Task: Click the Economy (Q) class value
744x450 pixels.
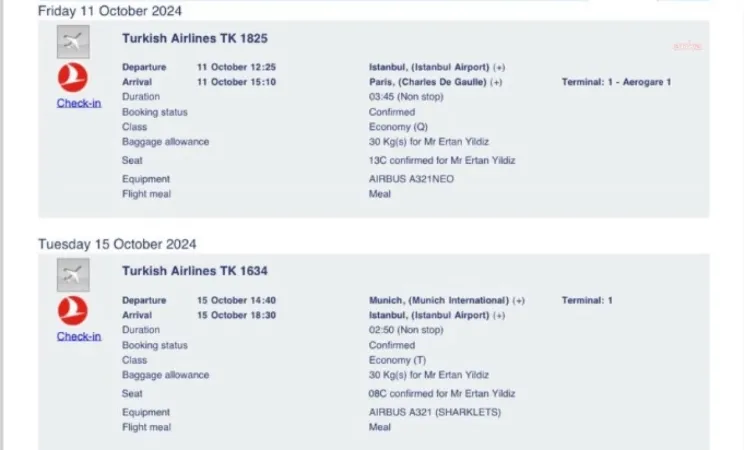Action: tap(400, 126)
